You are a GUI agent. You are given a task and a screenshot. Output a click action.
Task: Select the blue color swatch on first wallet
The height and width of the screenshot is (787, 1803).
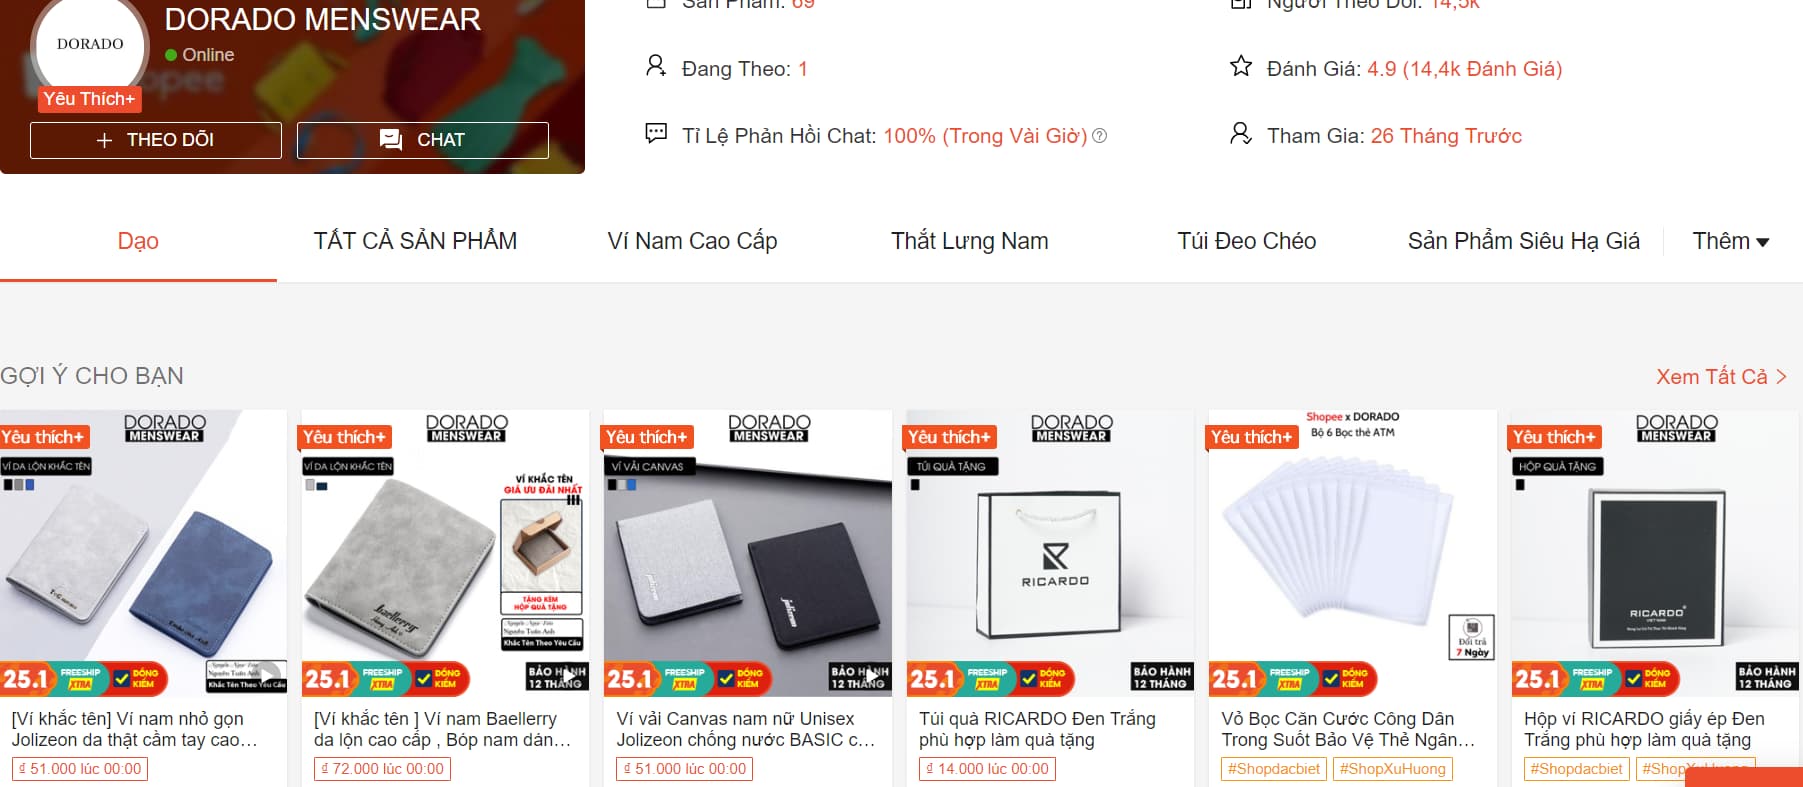tap(30, 485)
